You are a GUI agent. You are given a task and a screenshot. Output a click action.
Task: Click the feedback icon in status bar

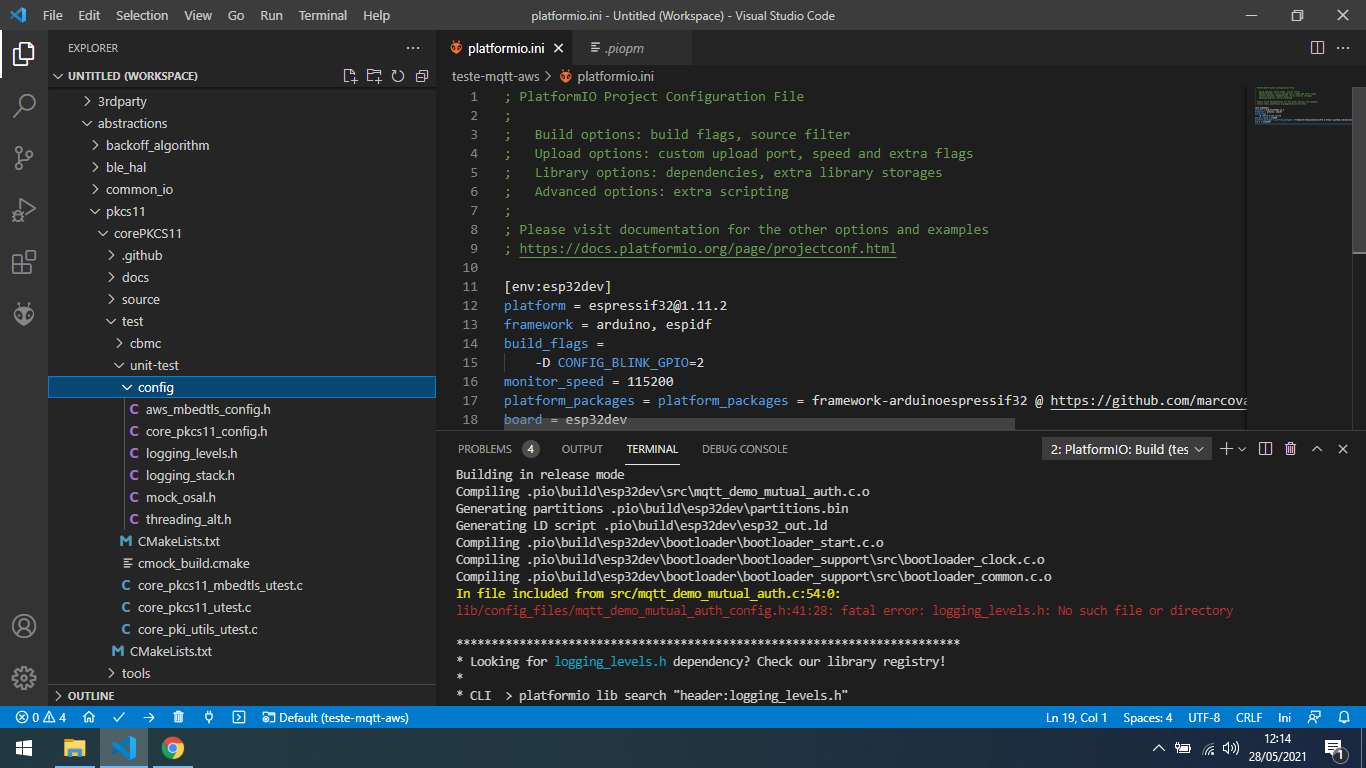[1316, 717]
